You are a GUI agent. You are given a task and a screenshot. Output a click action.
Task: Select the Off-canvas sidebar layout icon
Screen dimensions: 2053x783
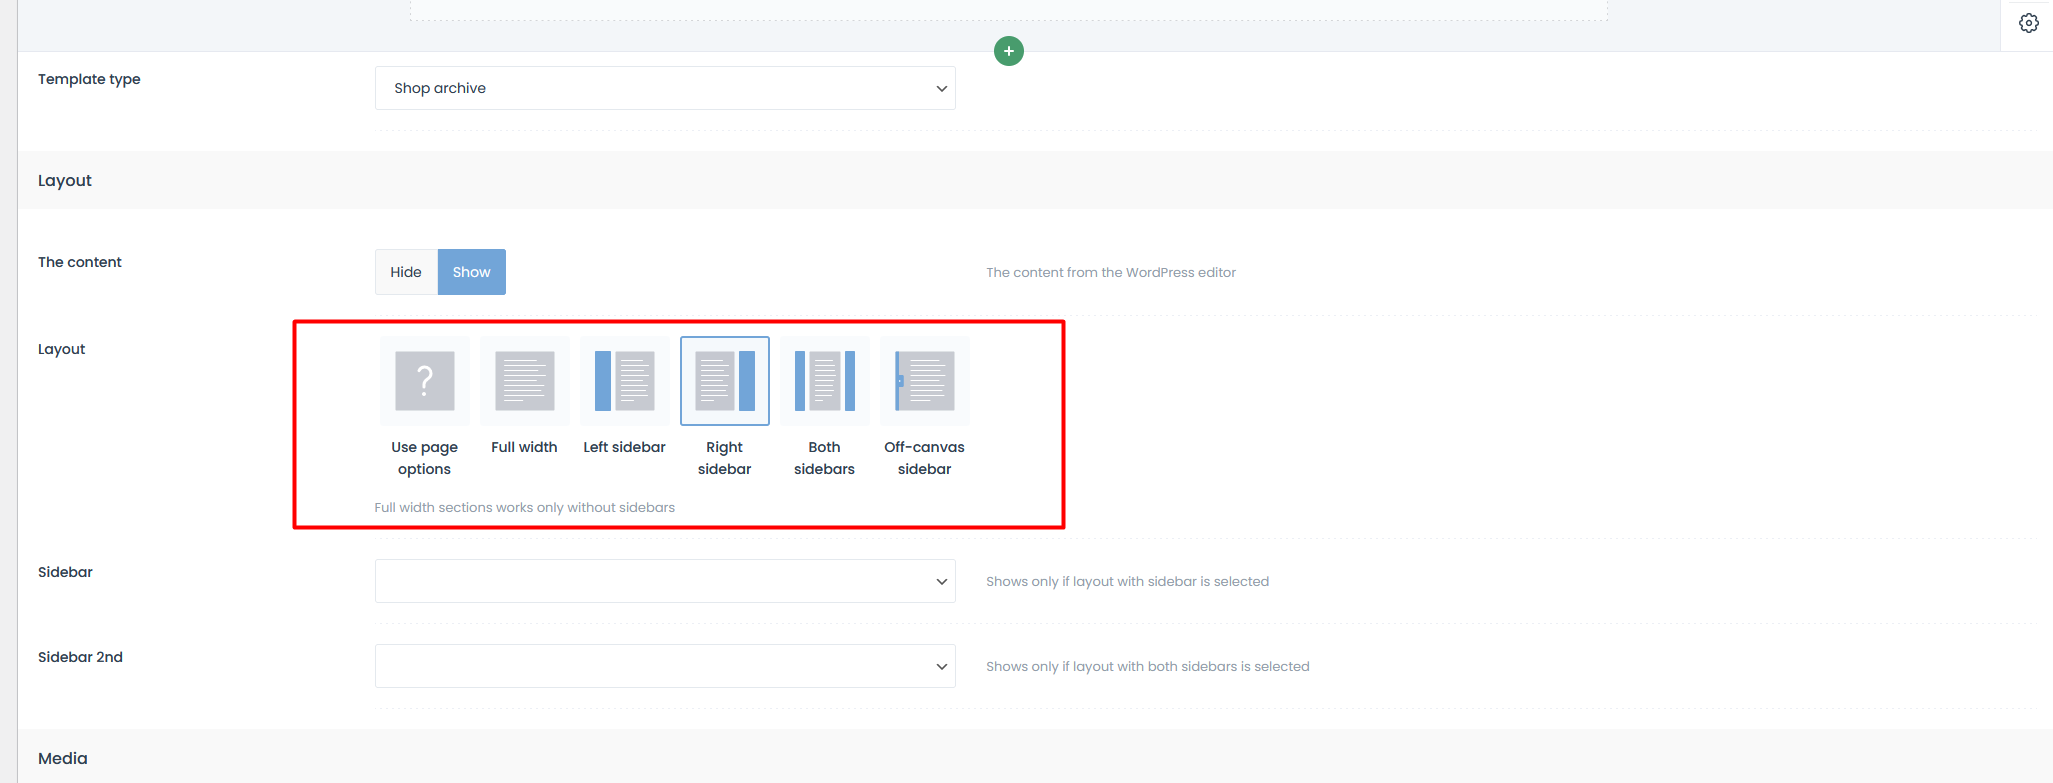925,381
